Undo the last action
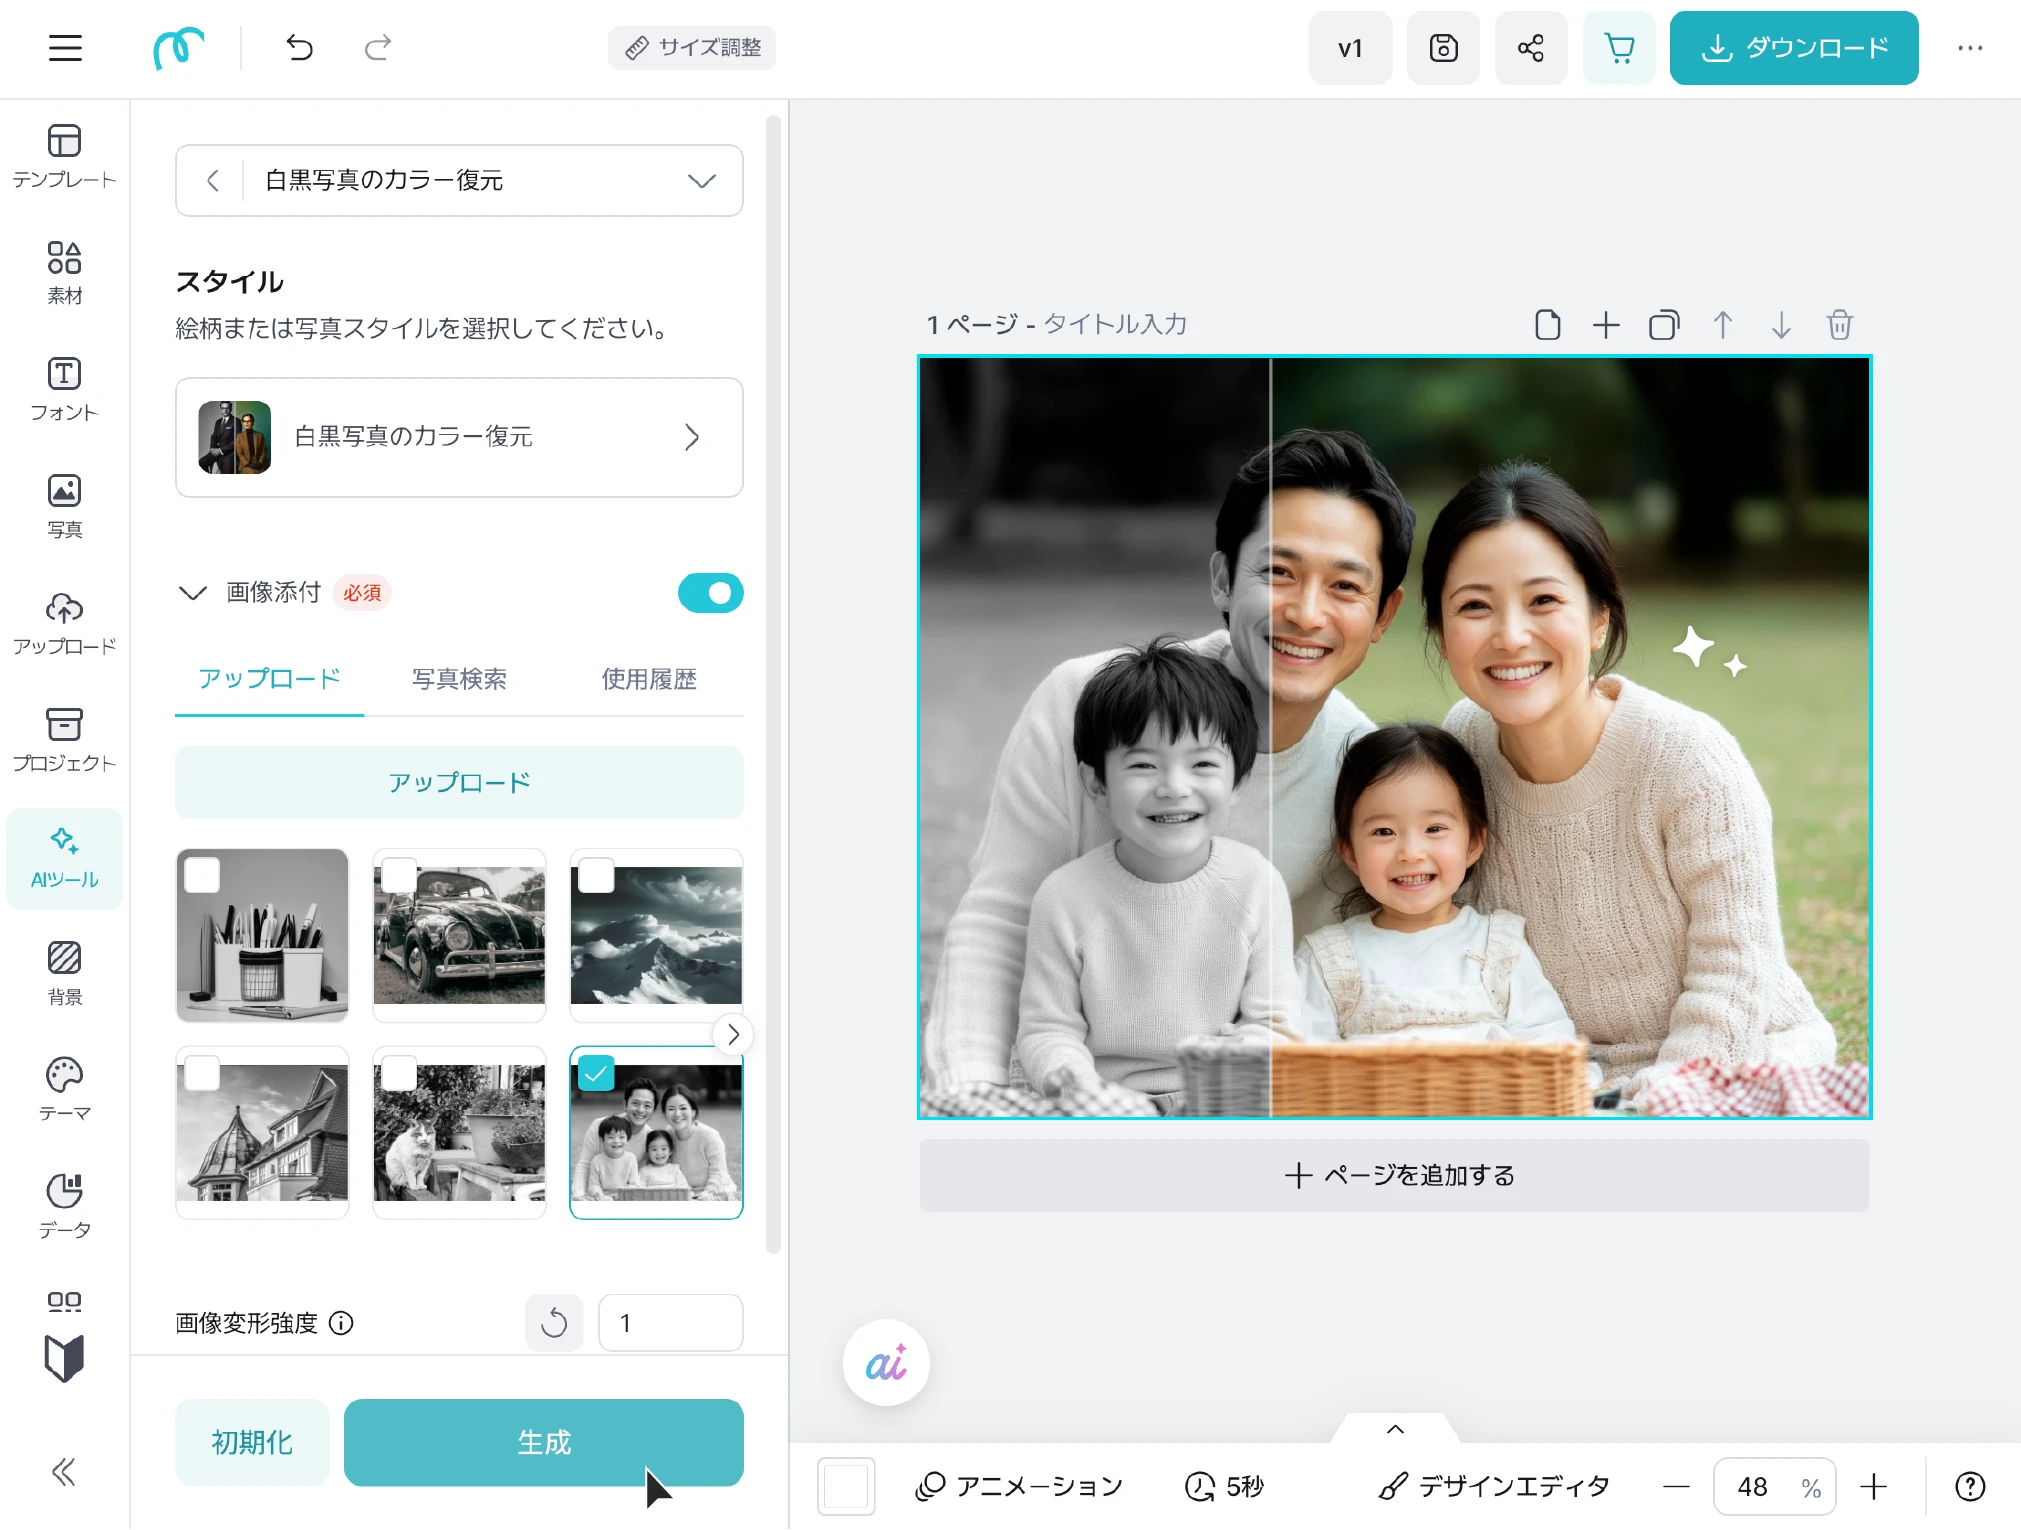Viewport: 2021px width, 1530px height. (299, 48)
